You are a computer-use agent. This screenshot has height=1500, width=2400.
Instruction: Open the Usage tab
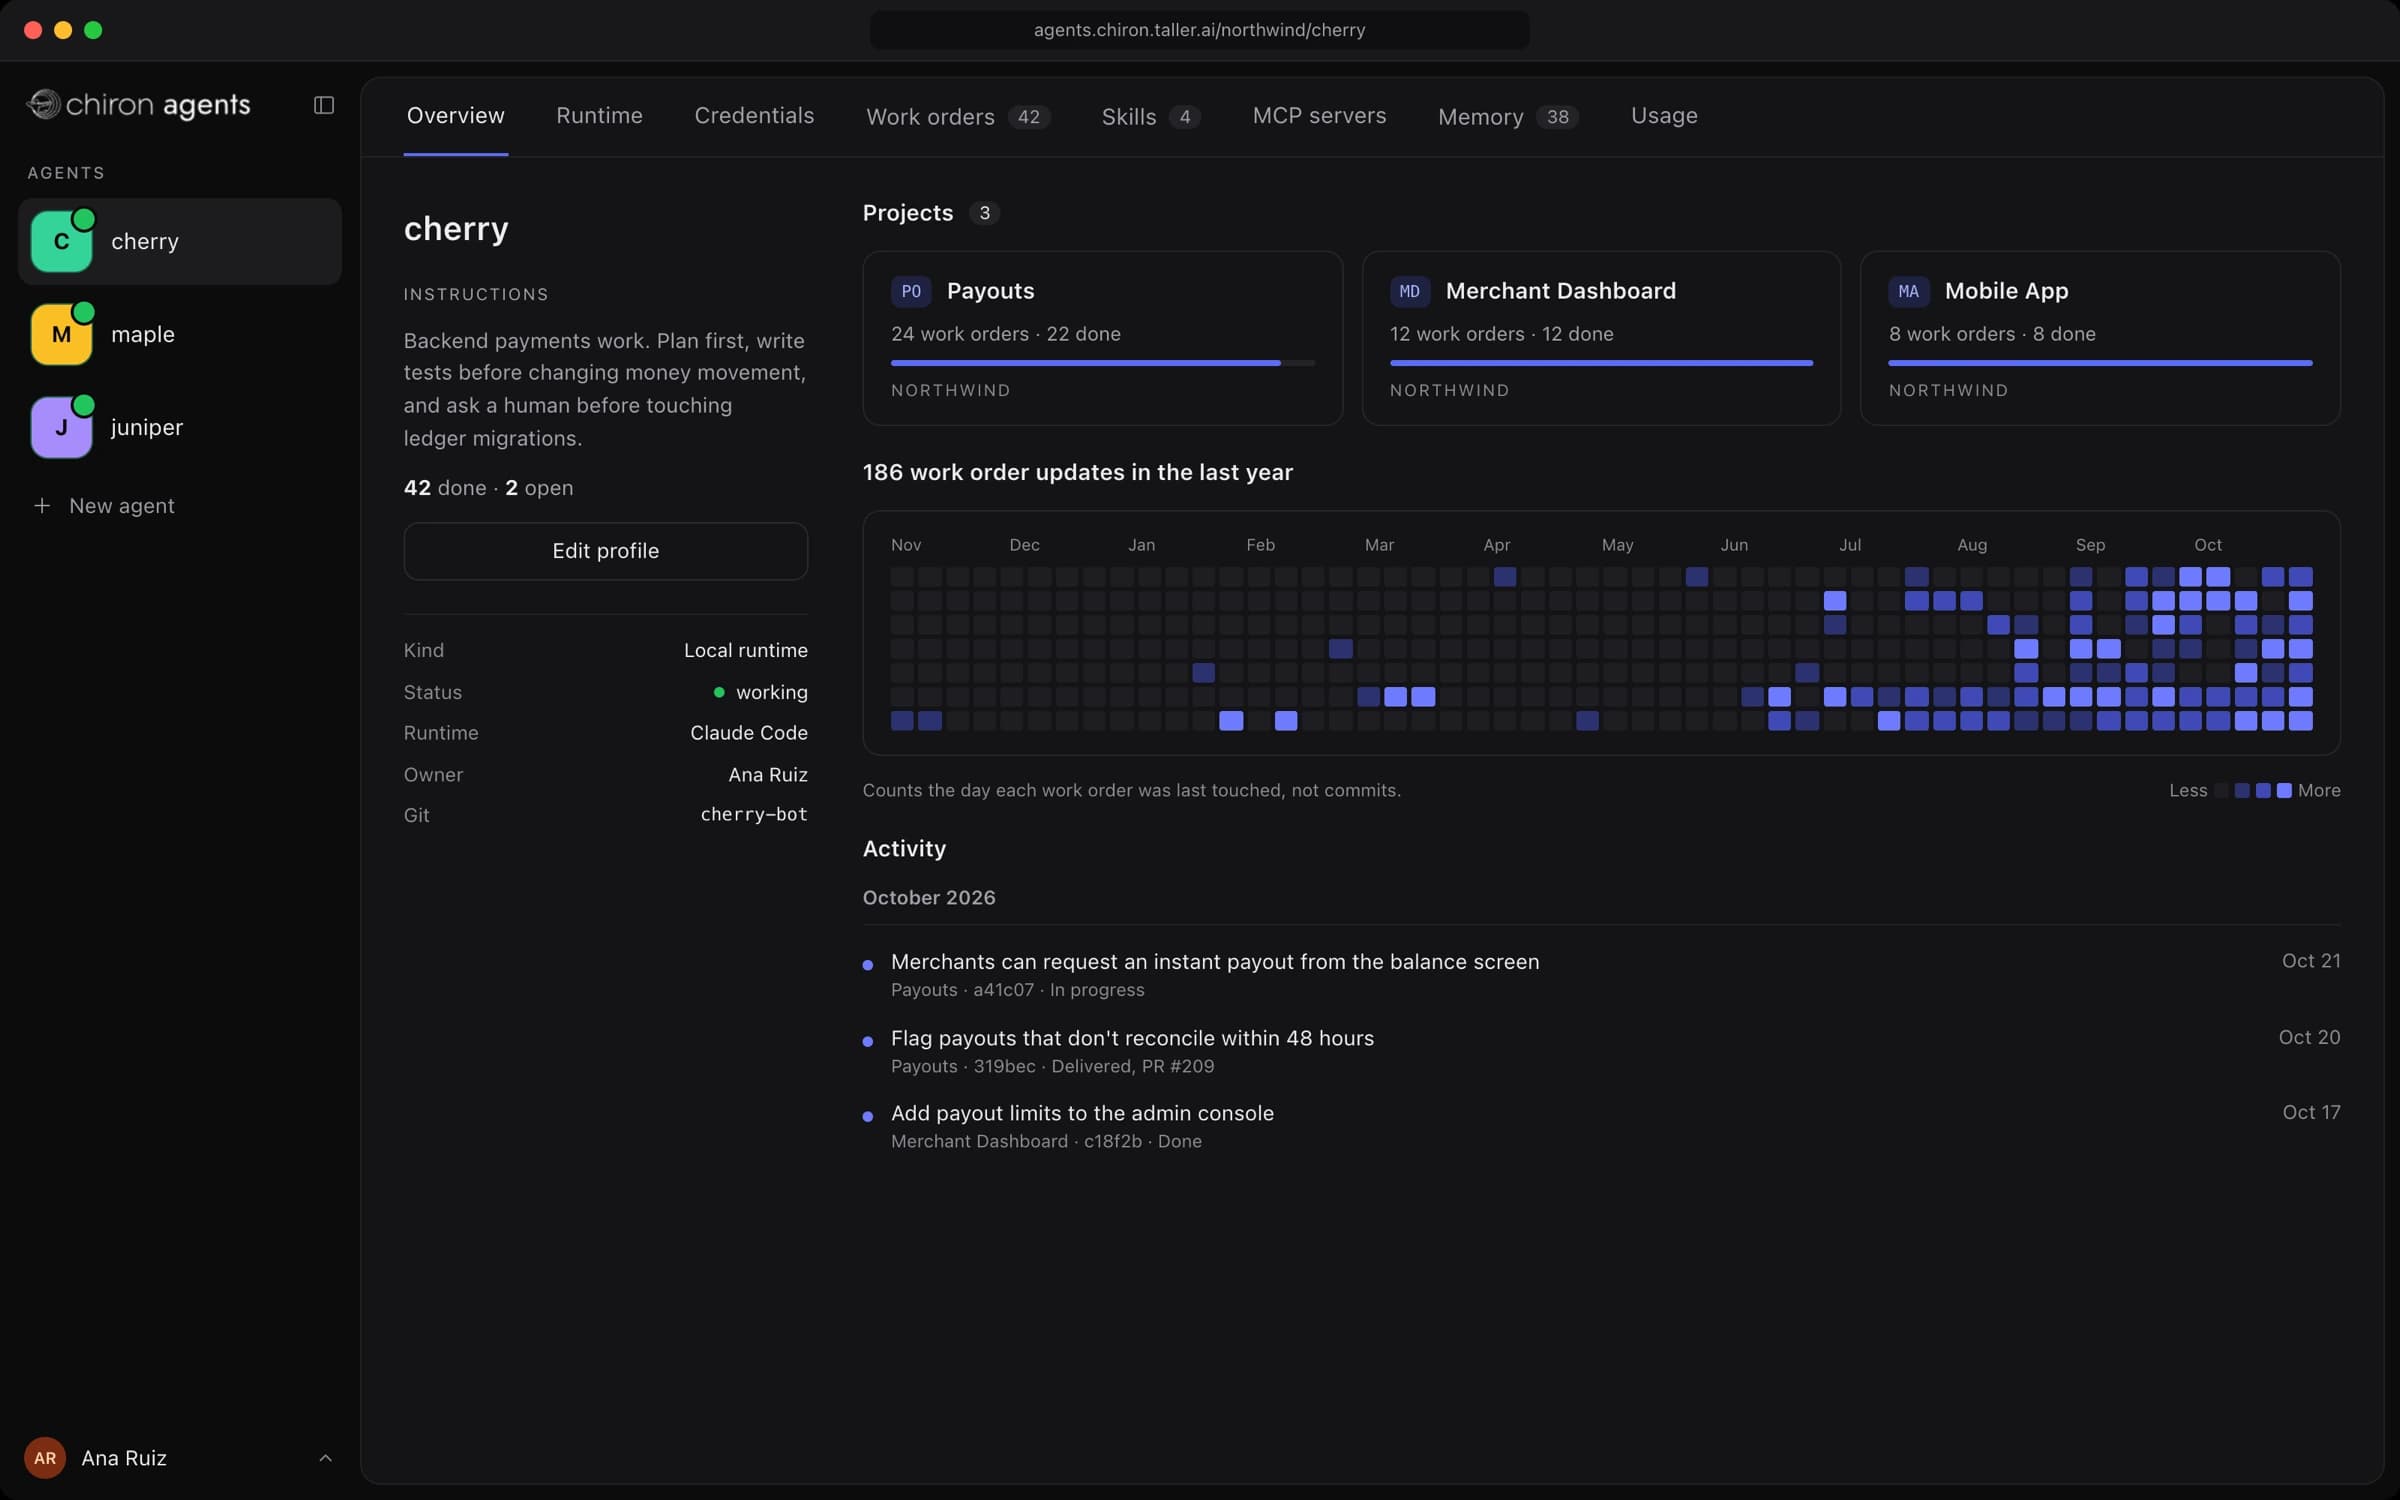pos(1664,116)
